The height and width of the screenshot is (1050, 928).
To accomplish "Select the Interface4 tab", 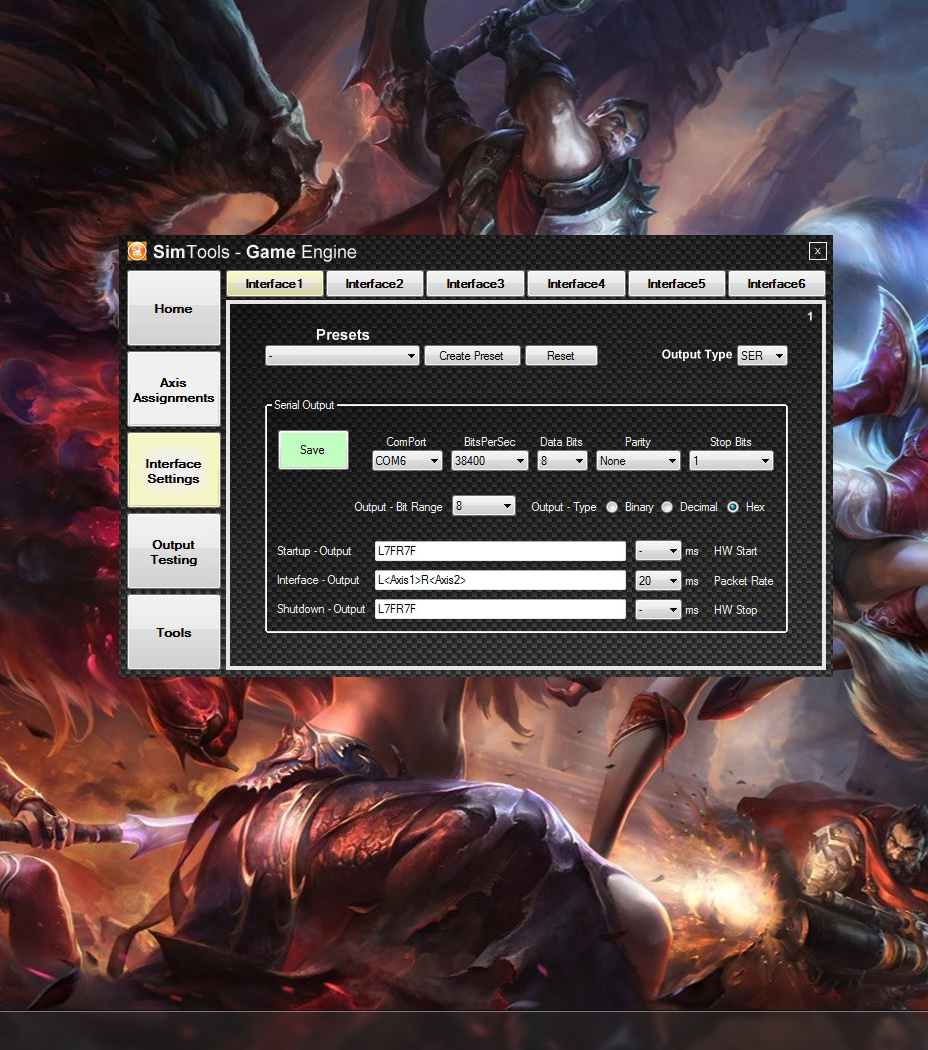I will 576,283.
